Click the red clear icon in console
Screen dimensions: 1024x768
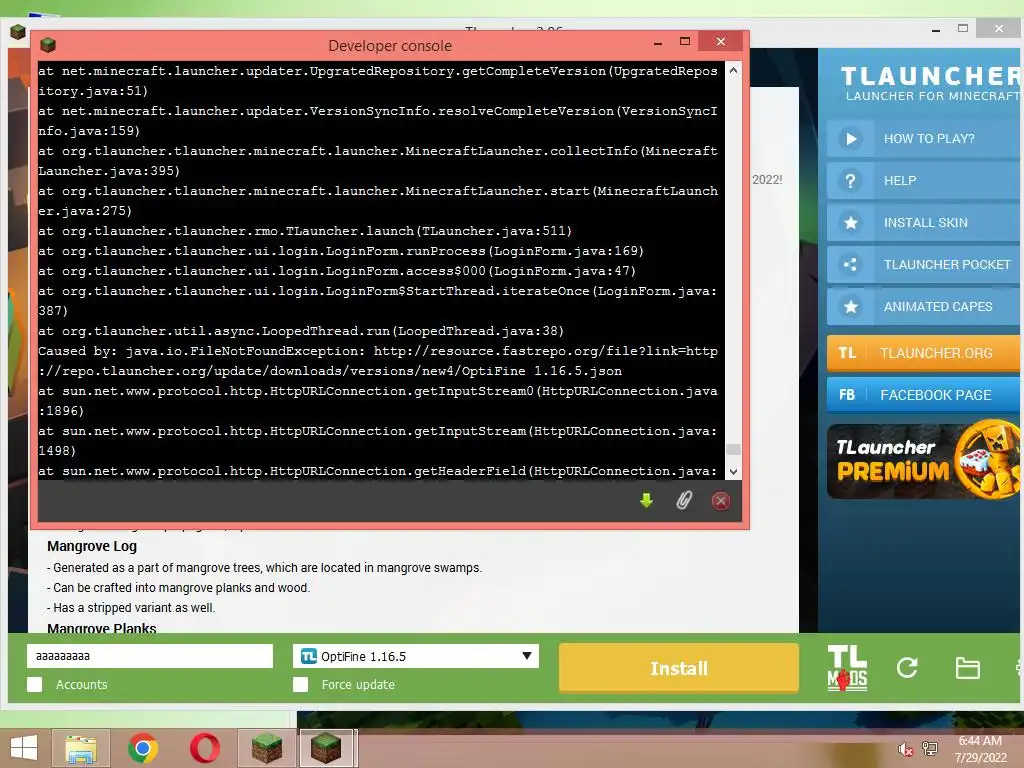pyautogui.click(x=720, y=501)
